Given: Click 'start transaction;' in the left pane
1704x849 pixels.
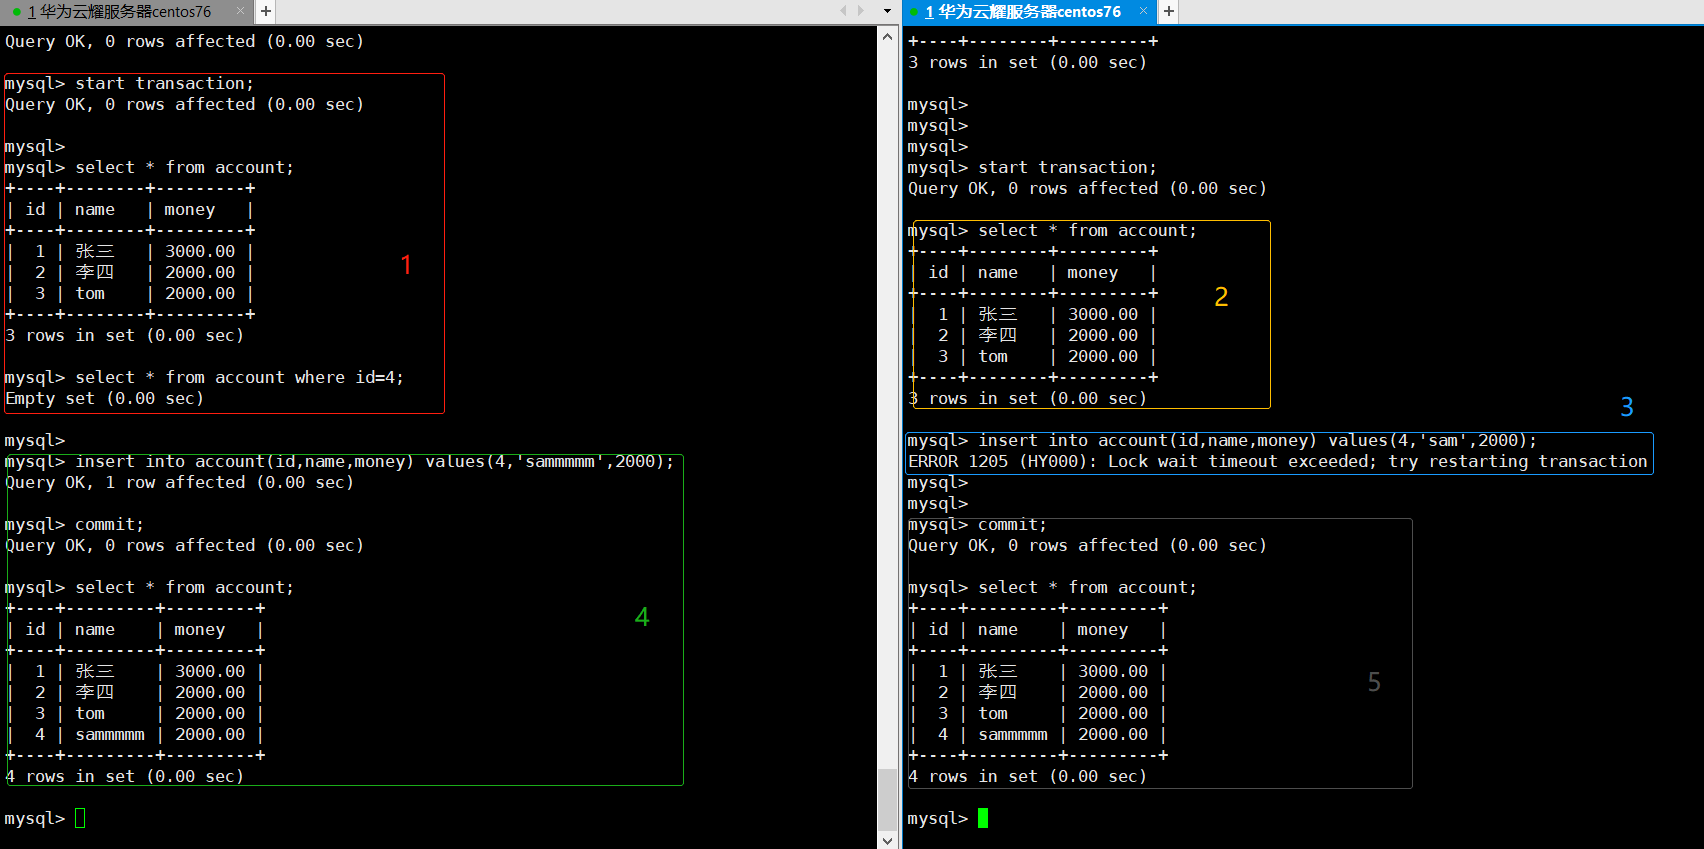Looking at the screenshot, I should tap(165, 84).
